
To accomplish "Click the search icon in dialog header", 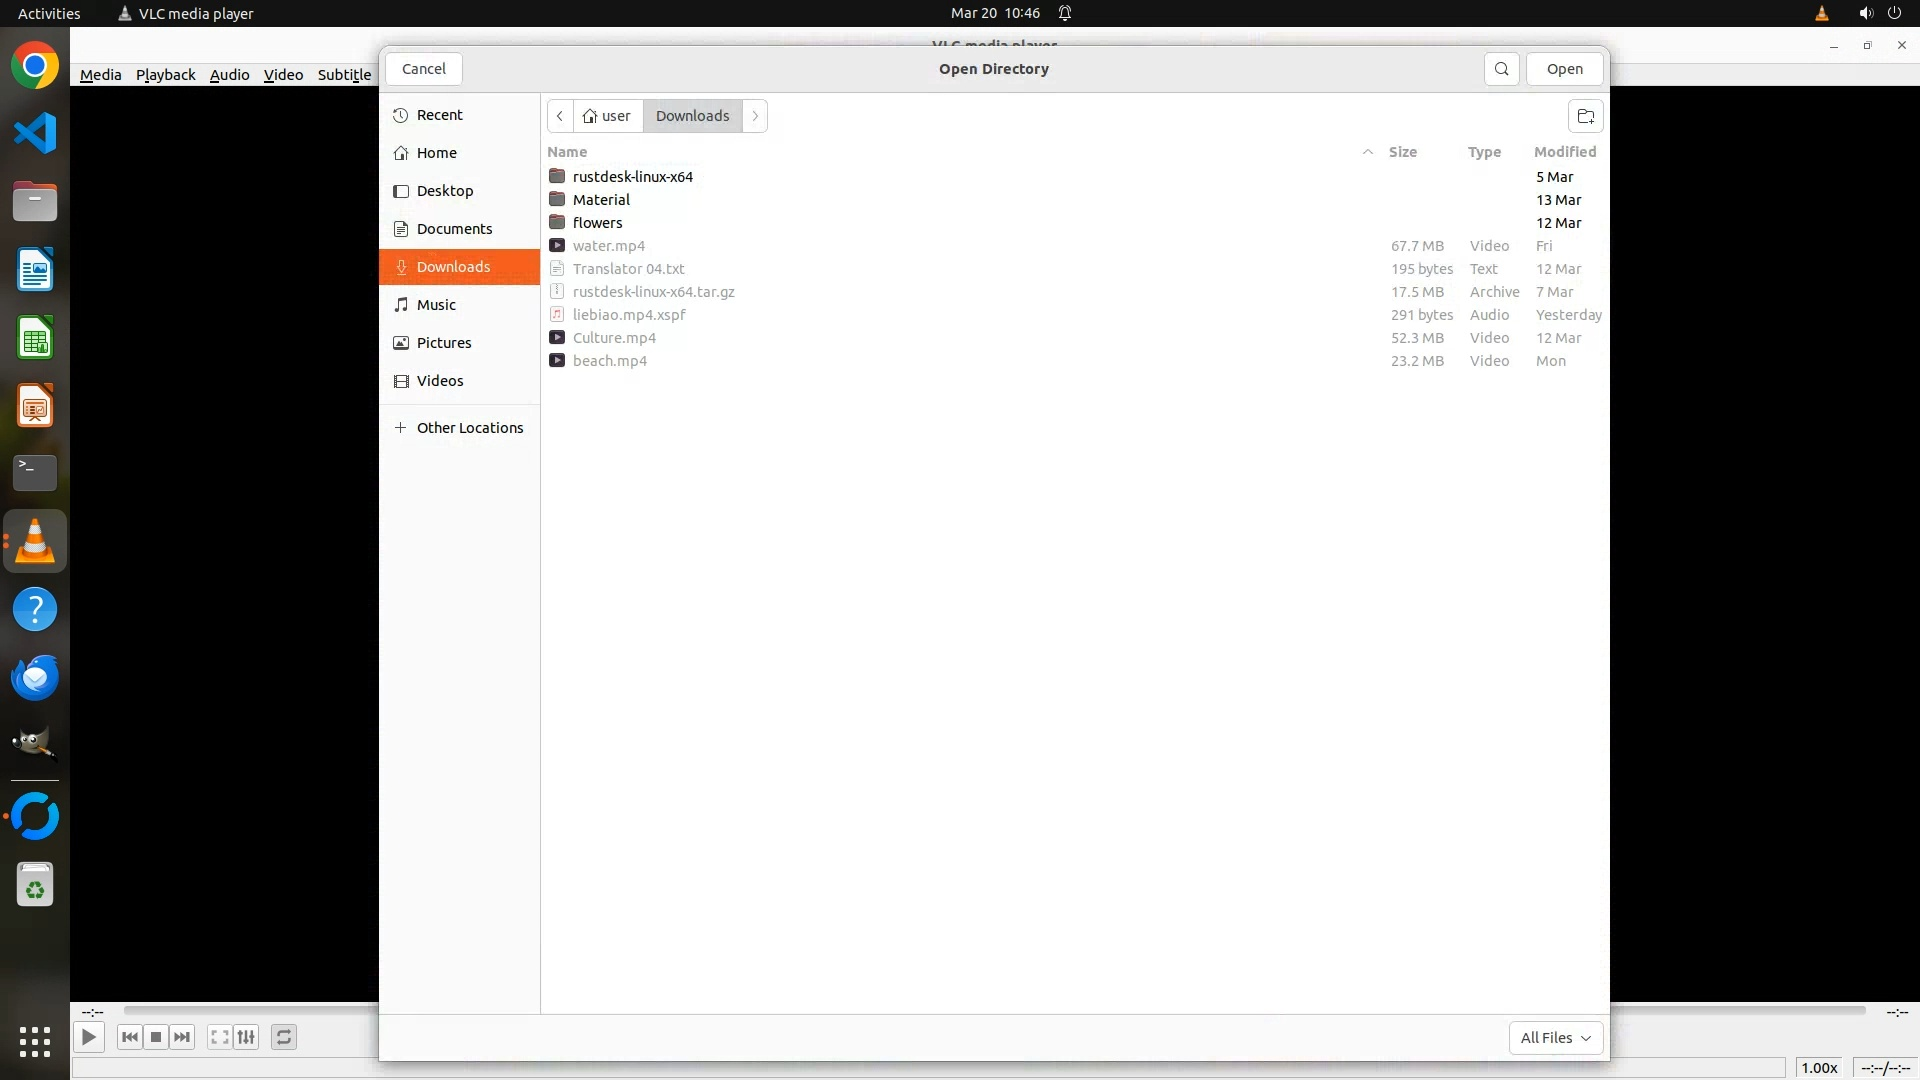I will point(1501,69).
